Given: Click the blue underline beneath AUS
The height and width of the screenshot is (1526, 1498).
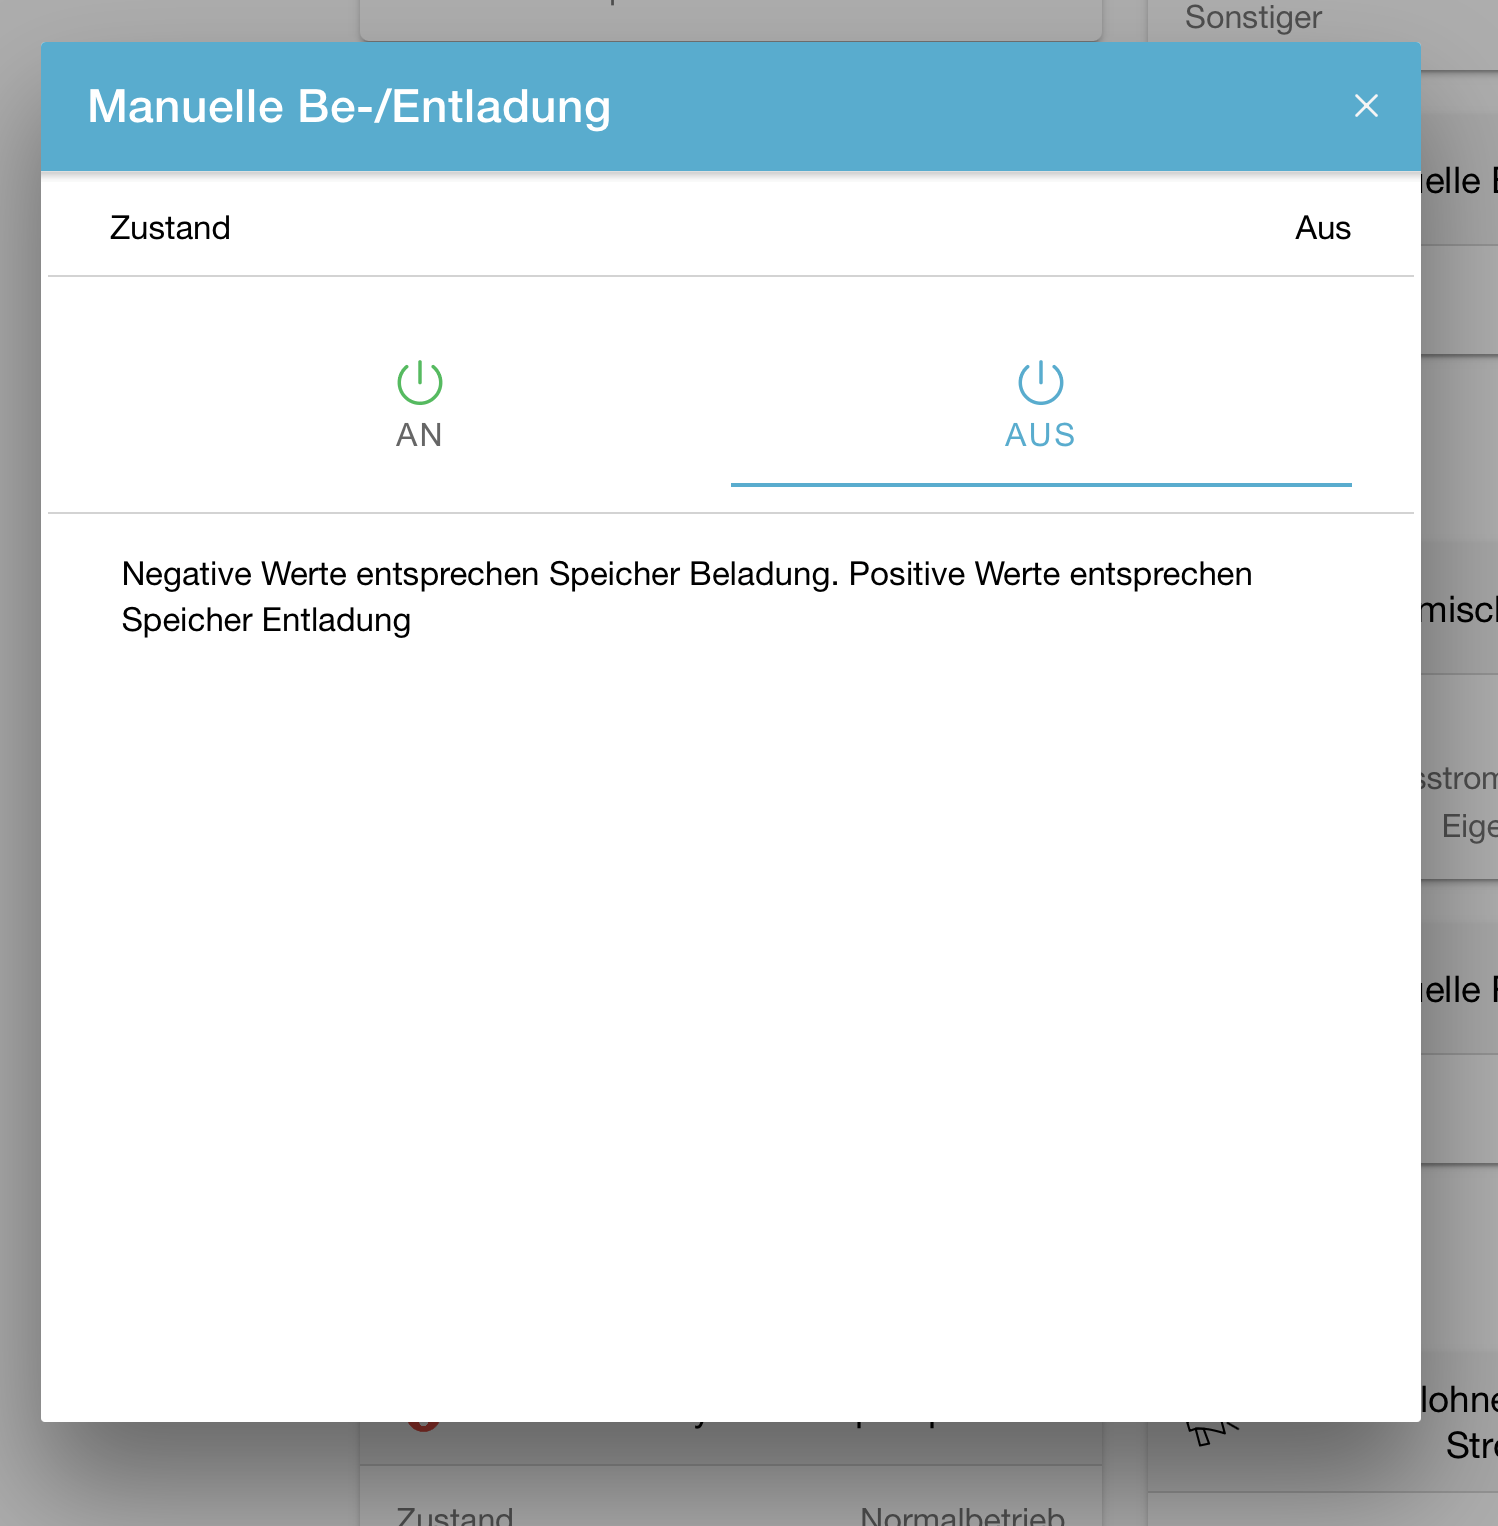Looking at the screenshot, I should tap(1040, 485).
